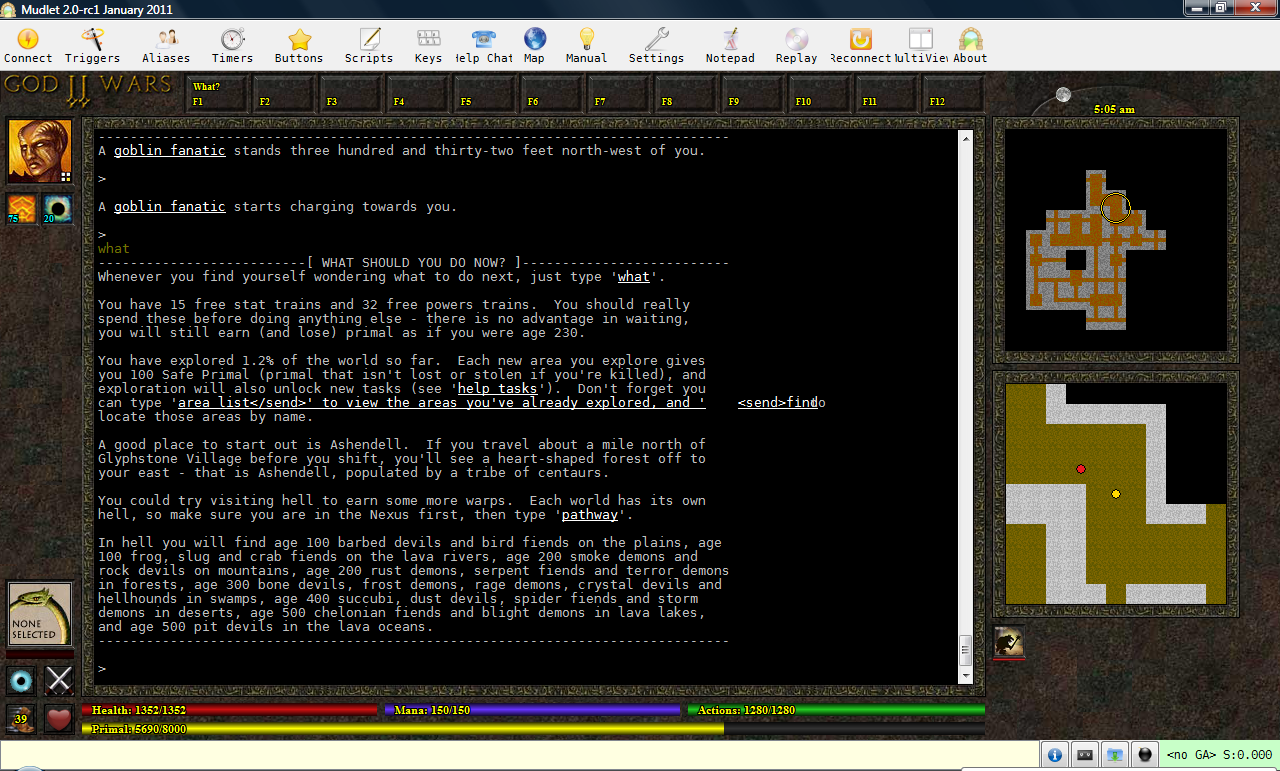Click the goblin enemy portrait below the map

[x=1009, y=642]
